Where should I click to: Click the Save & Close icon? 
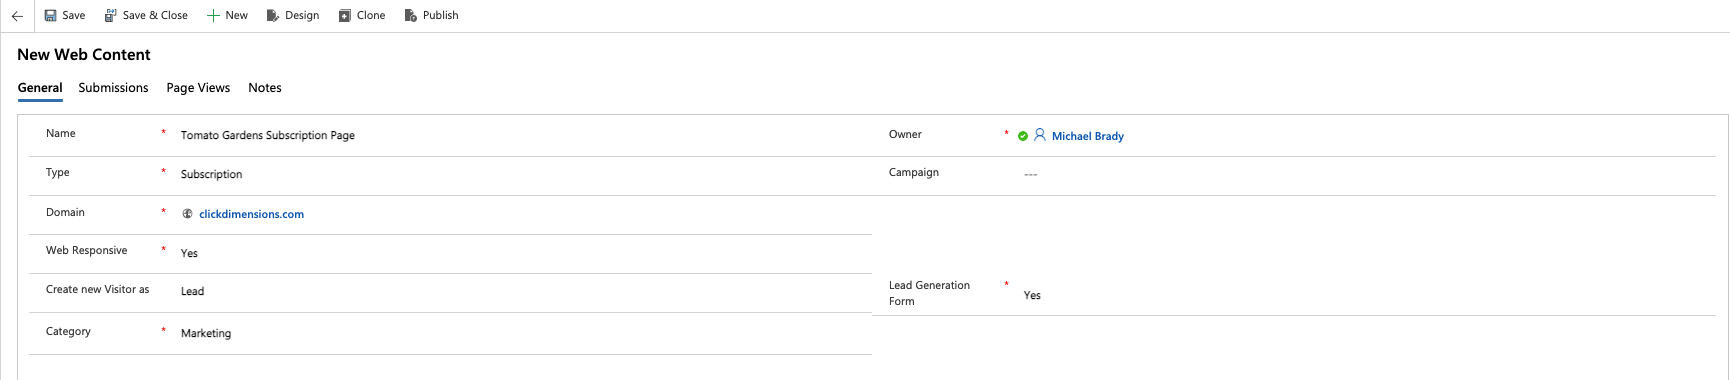click(x=111, y=16)
